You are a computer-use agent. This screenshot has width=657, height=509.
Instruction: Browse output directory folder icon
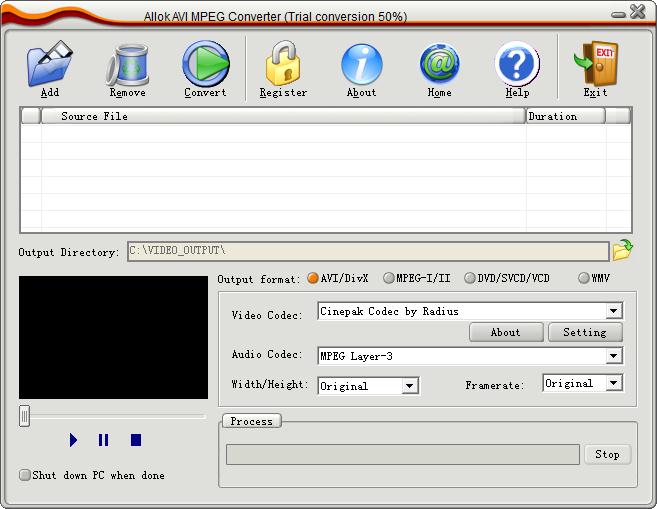tap(622, 250)
